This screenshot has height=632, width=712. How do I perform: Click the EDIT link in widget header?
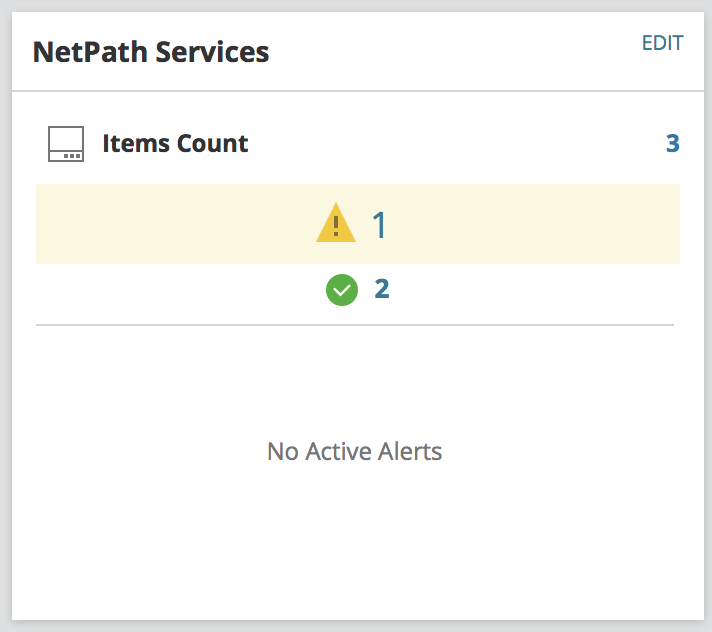(662, 43)
